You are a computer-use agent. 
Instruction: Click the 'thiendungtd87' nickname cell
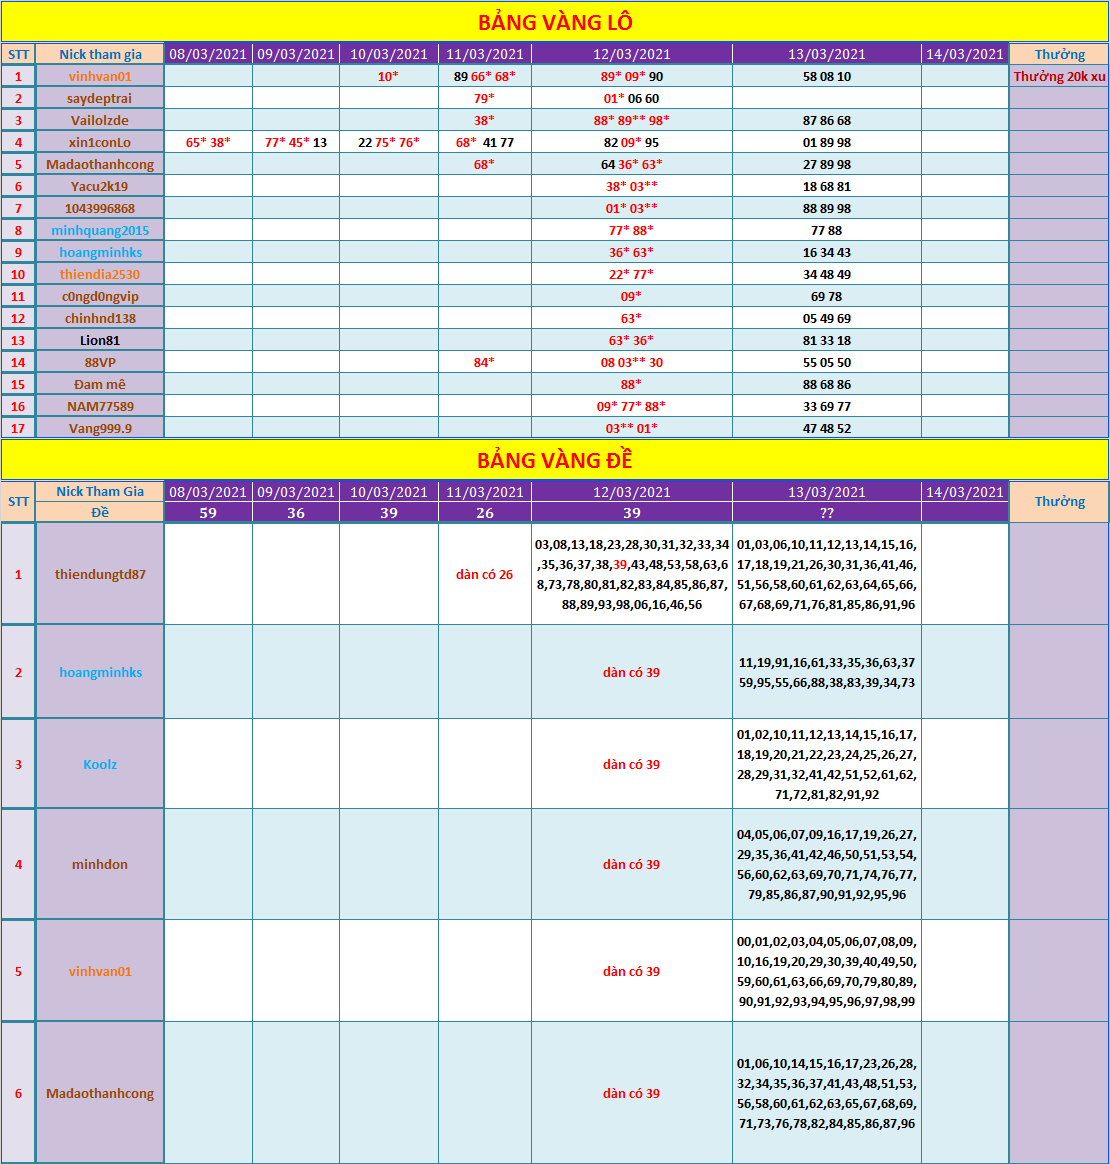point(100,574)
